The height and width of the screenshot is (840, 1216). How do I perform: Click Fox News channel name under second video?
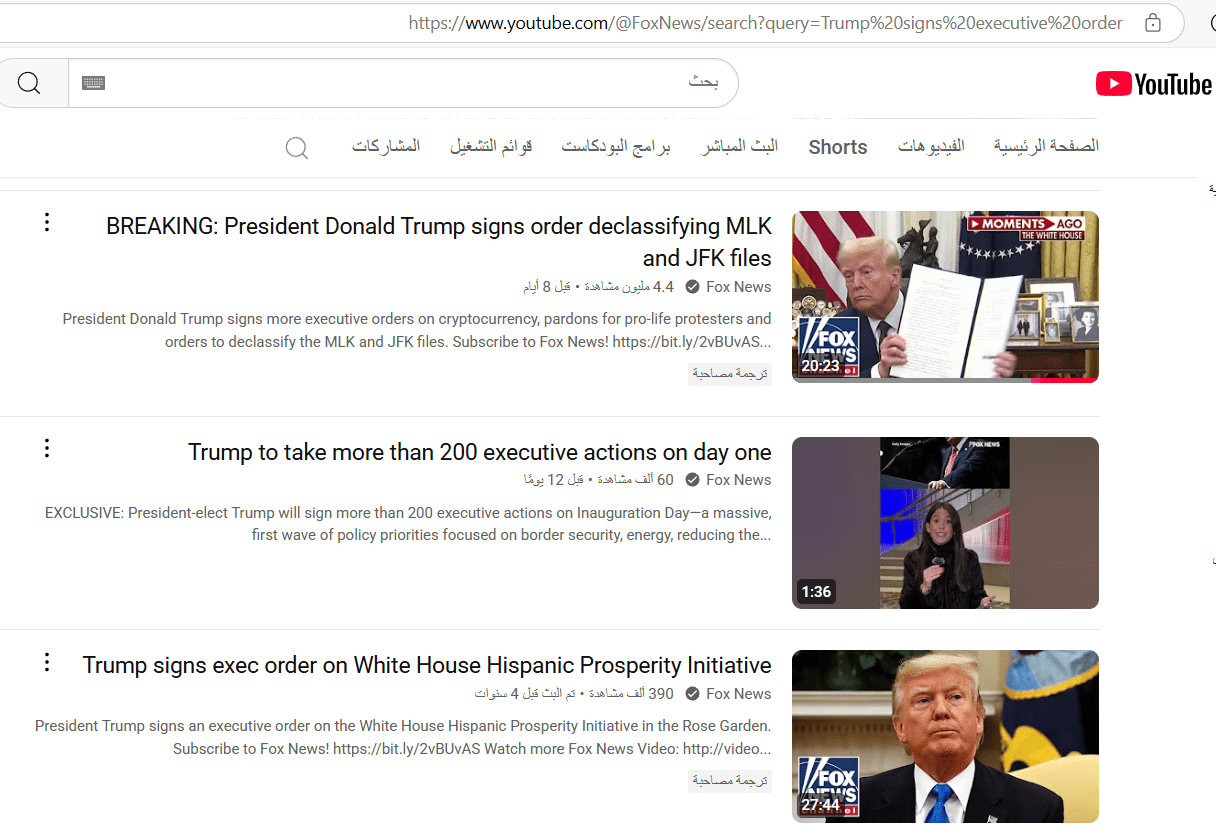pyautogui.click(x=739, y=480)
